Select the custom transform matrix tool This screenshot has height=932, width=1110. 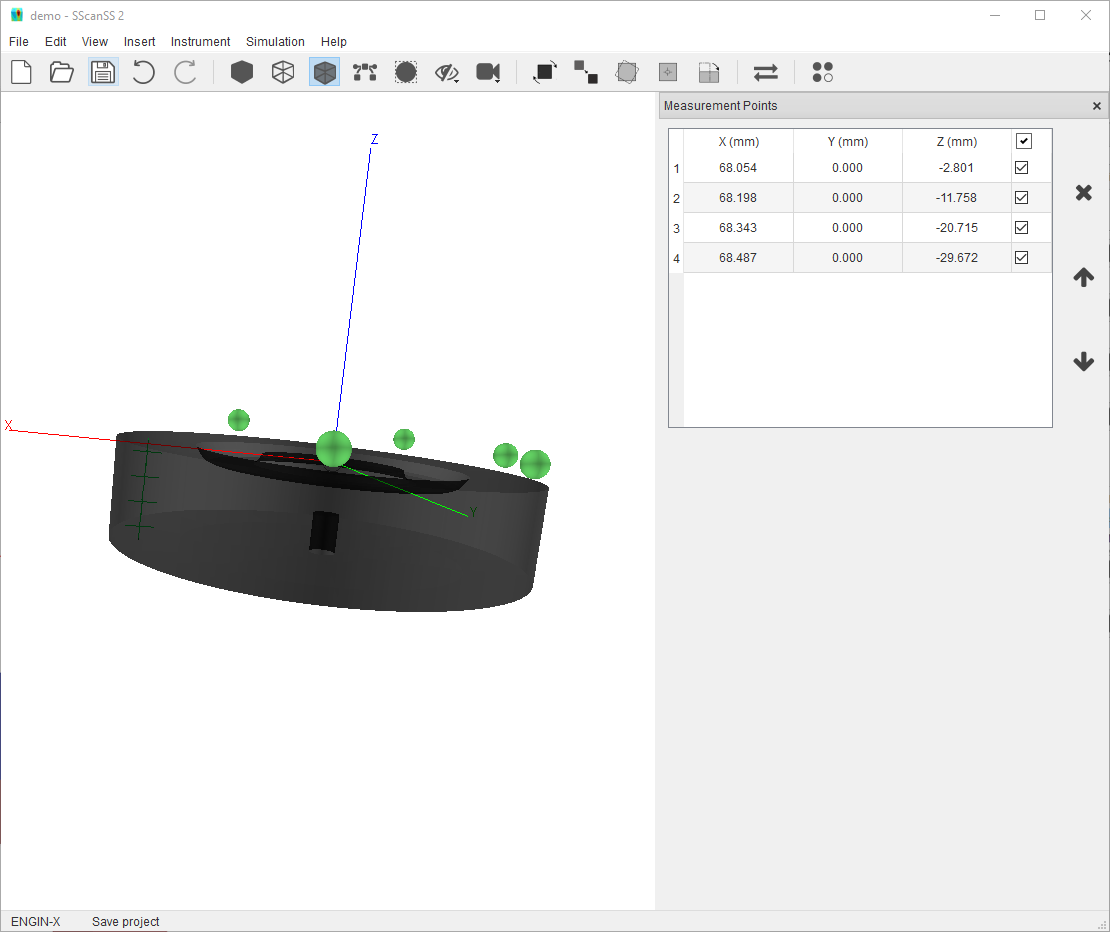click(x=626, y=72)
